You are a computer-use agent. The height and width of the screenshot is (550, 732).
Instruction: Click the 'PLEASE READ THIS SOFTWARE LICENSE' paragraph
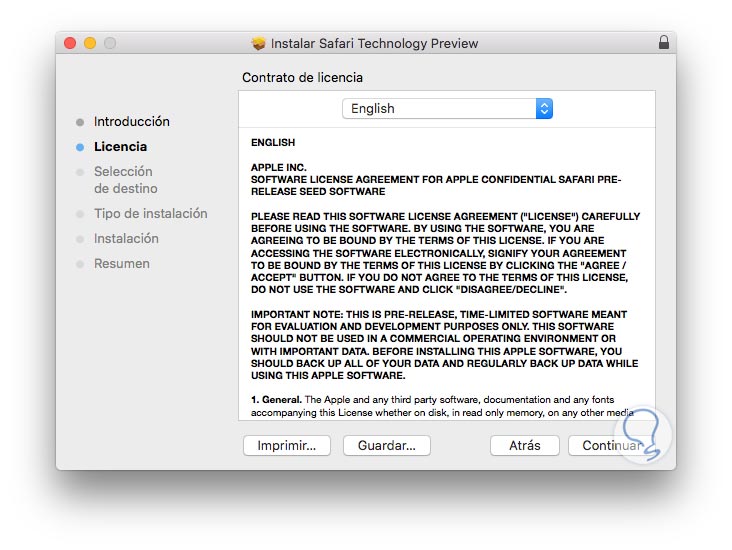[x=445, y=253]
